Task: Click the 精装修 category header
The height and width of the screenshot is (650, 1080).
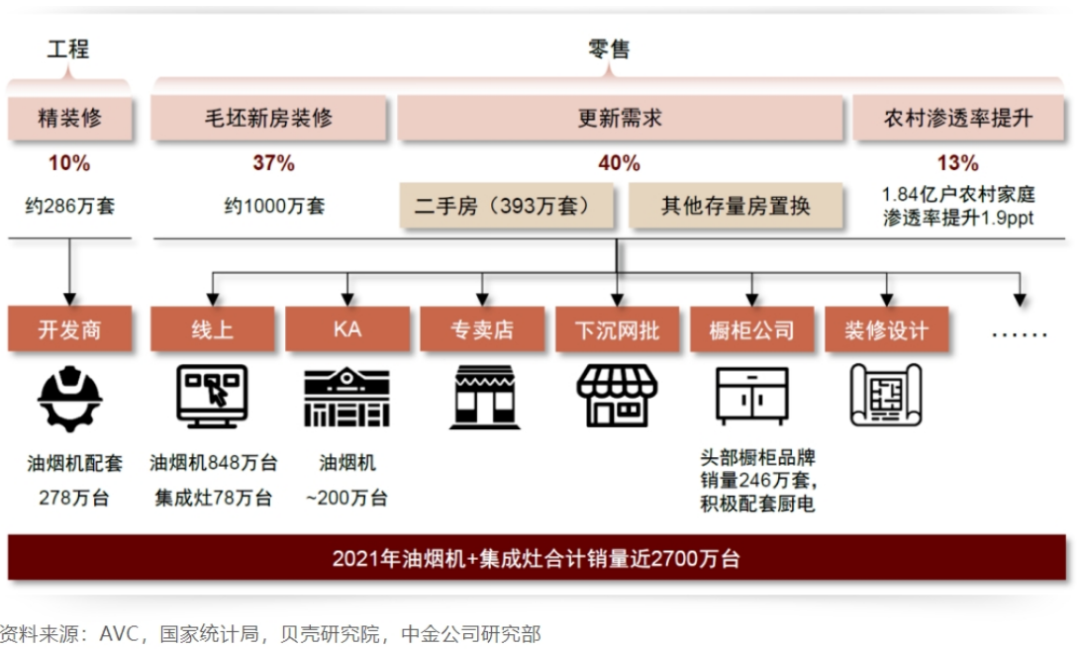Action: (x=69, y=119)
